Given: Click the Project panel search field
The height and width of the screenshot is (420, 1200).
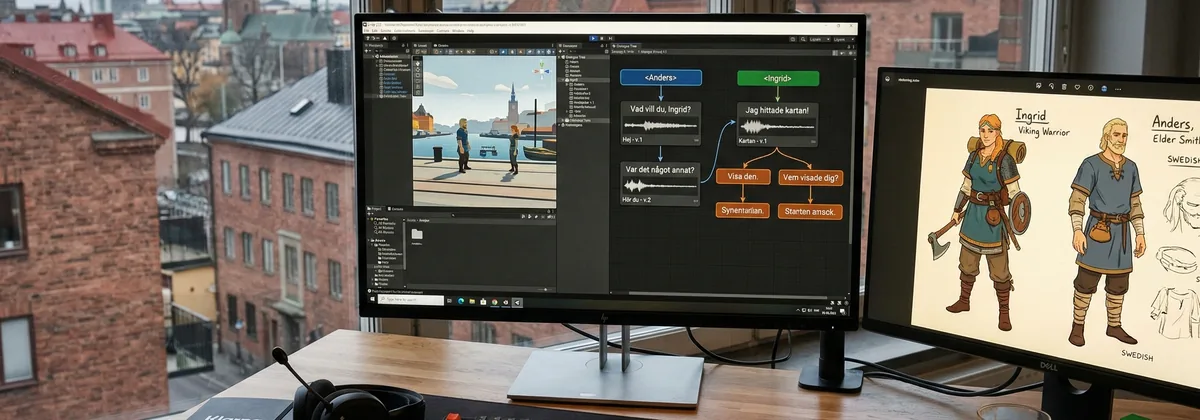Looking at the screenshot, I should tap(486, 216).
